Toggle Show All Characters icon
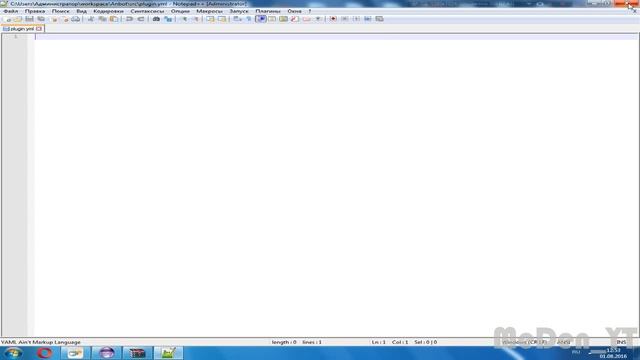Image resolution: width=640 pixels, height=360 pixels. pos(248,19)
